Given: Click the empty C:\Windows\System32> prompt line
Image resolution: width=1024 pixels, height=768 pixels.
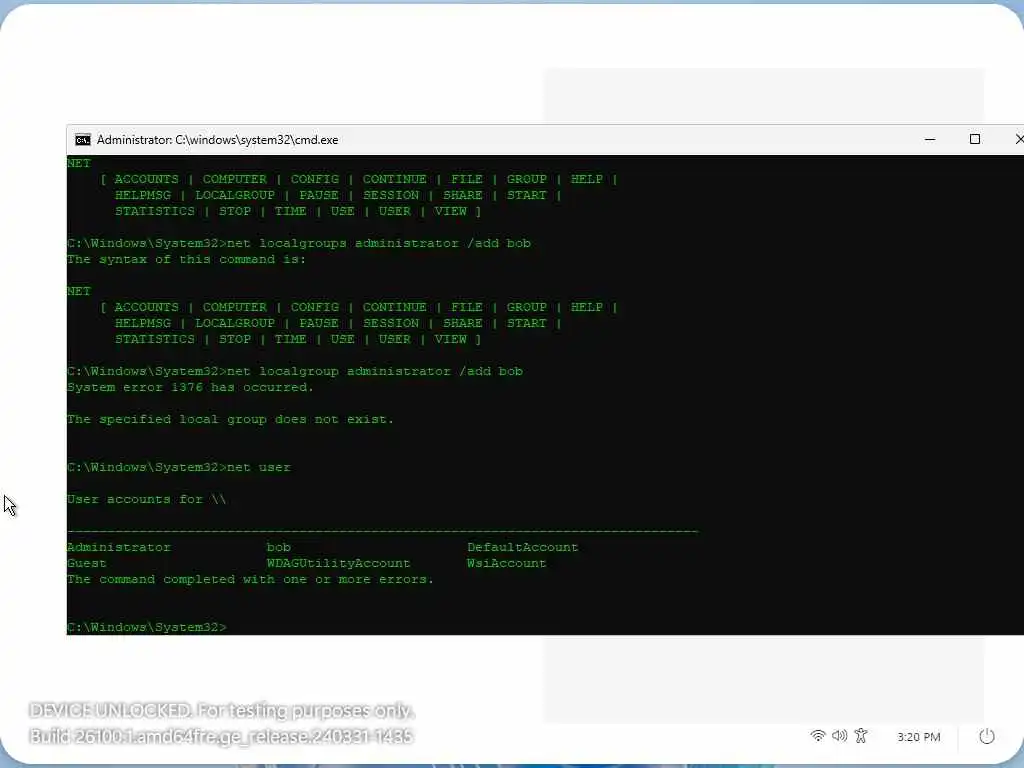Looking at the screenshot, I should (147, 627).
